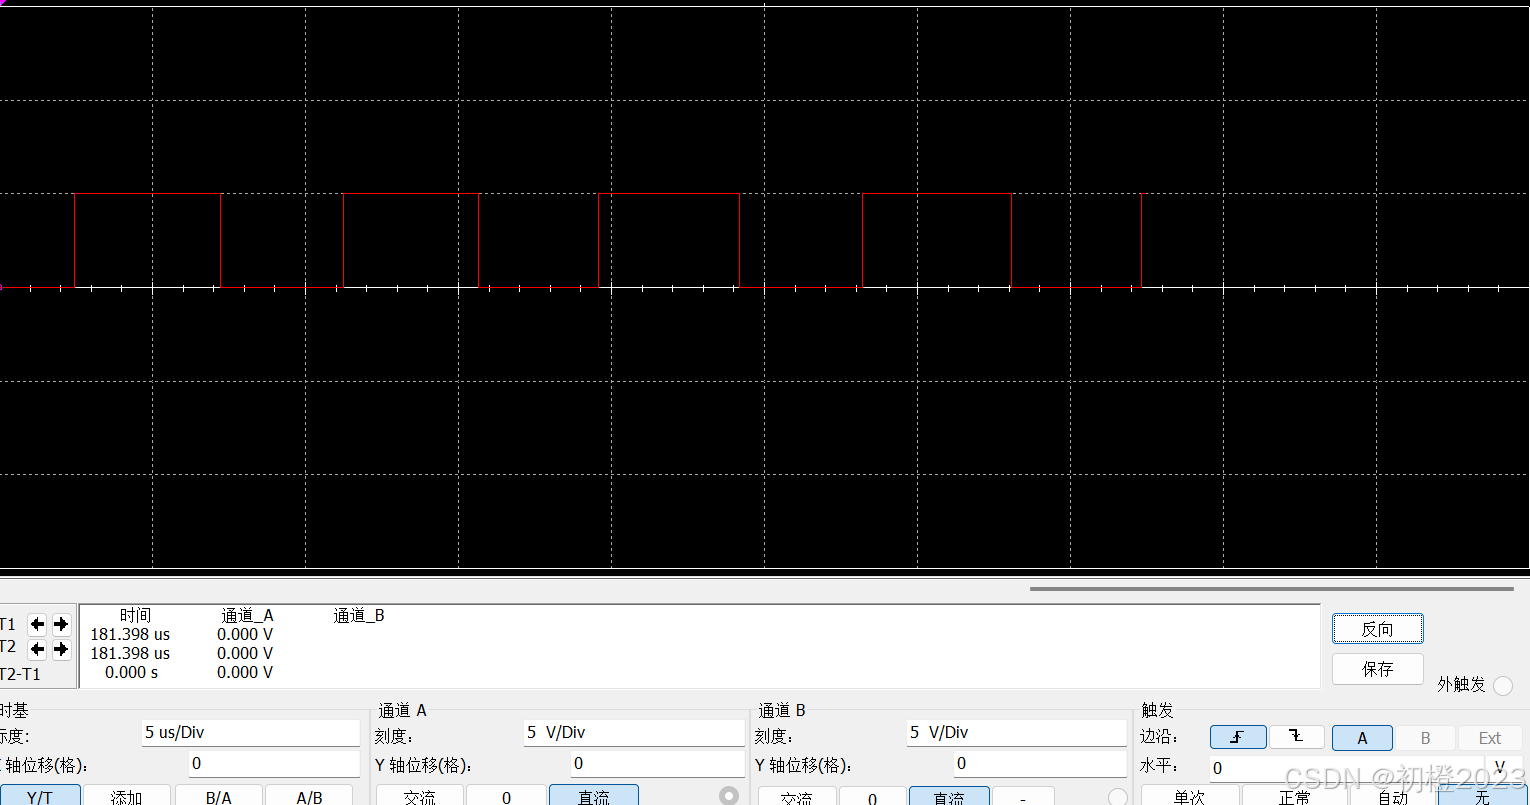
Task: Click channel A Y 轴位移 field
Action: click(x=657, y=764)
